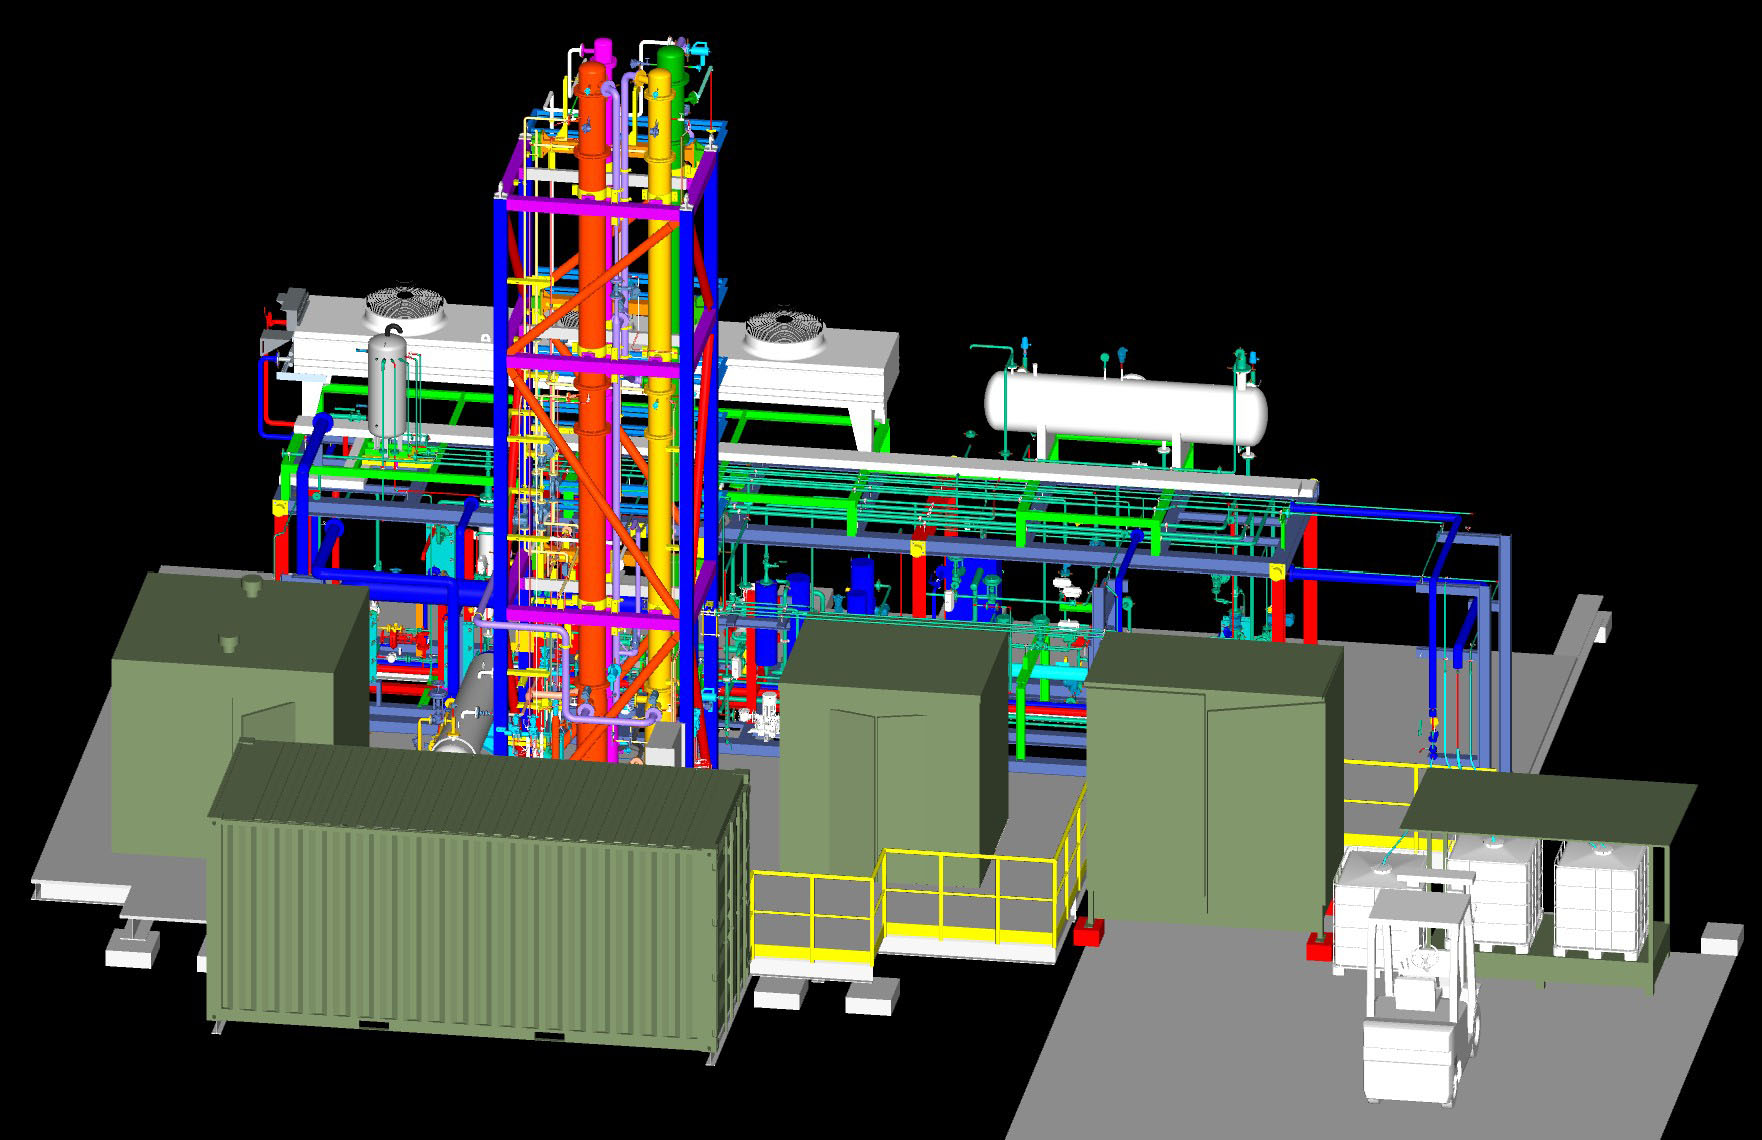Pick the right air cooler fan
The width and height of the screenshot is (1762, 1140).
click(783, 333)
